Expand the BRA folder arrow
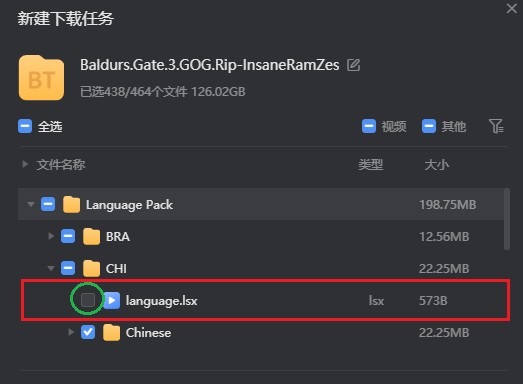Image resolution: width=523 pixels, height=384 pixels. point(51,236)
